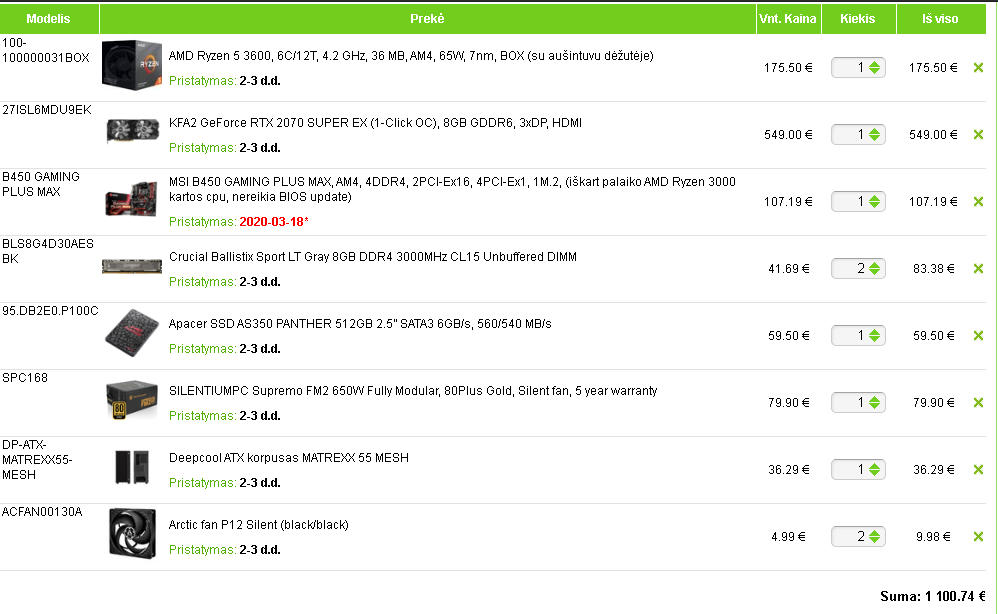The height and width of the screenshot is (614, 998).
Task: Open the Arctic P12 fan thumbnail
Action: point(132,533)
